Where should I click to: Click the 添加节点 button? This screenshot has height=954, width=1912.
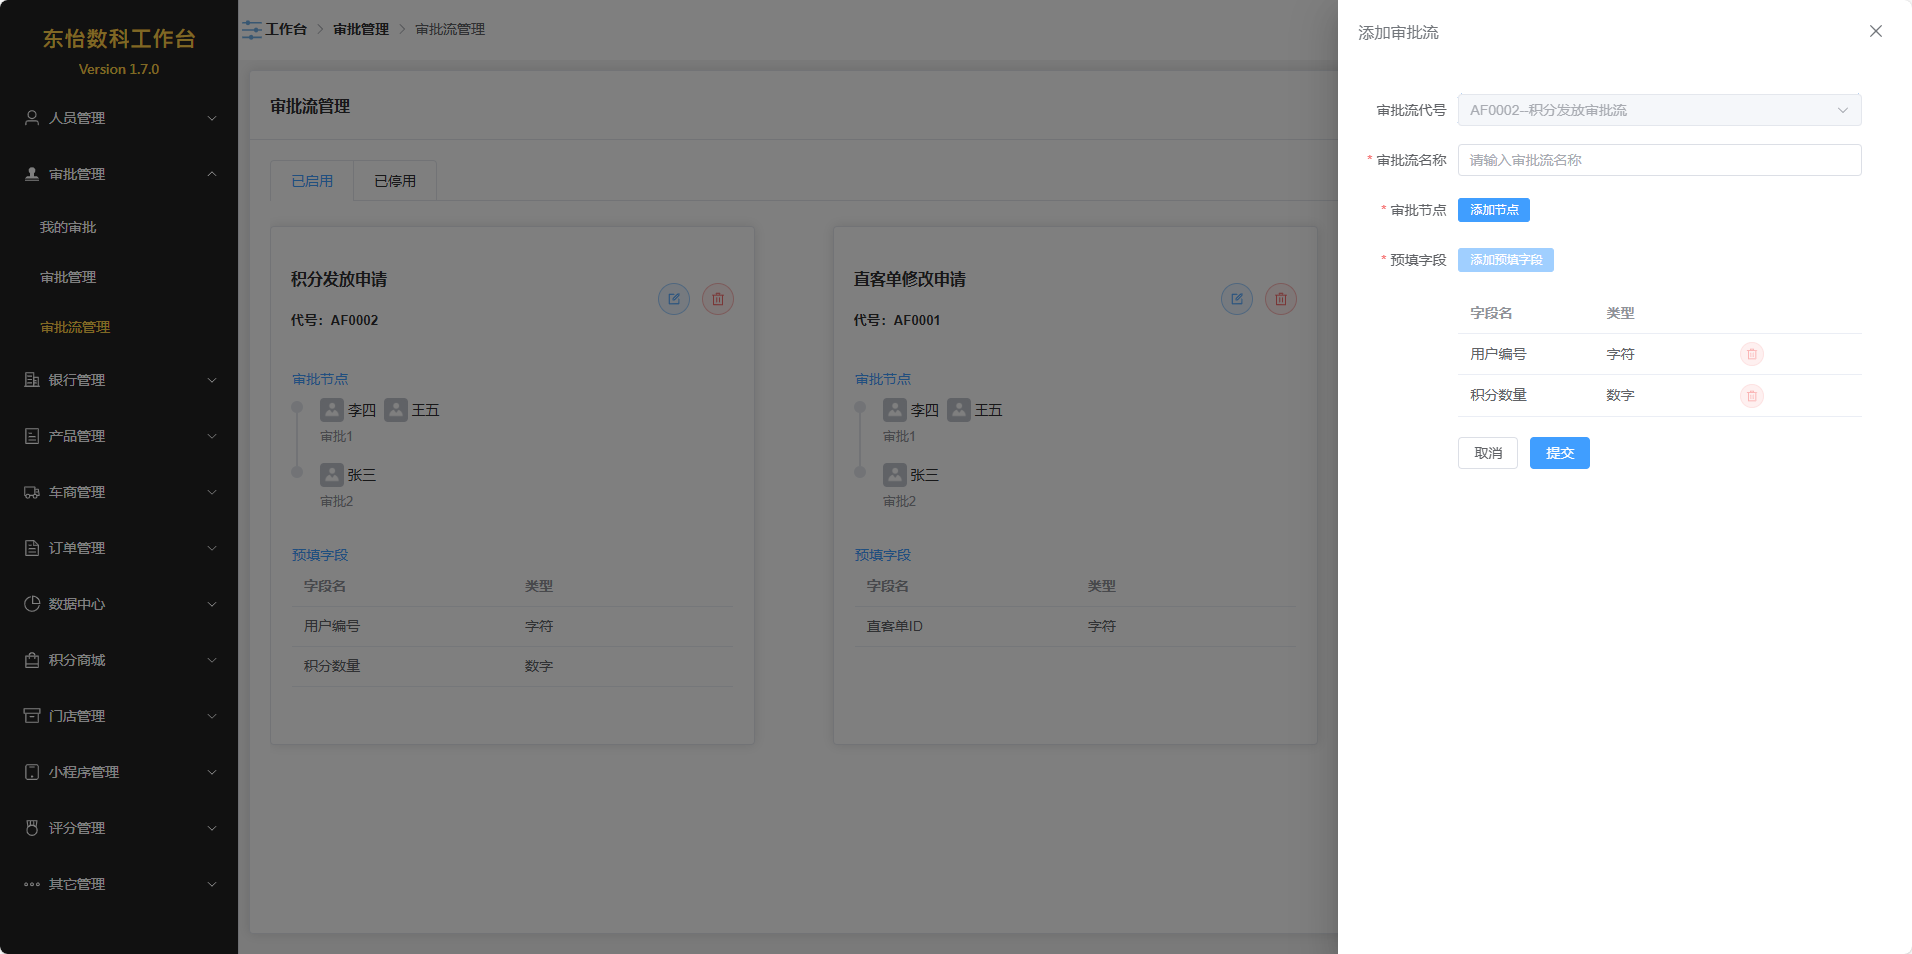1493,210
